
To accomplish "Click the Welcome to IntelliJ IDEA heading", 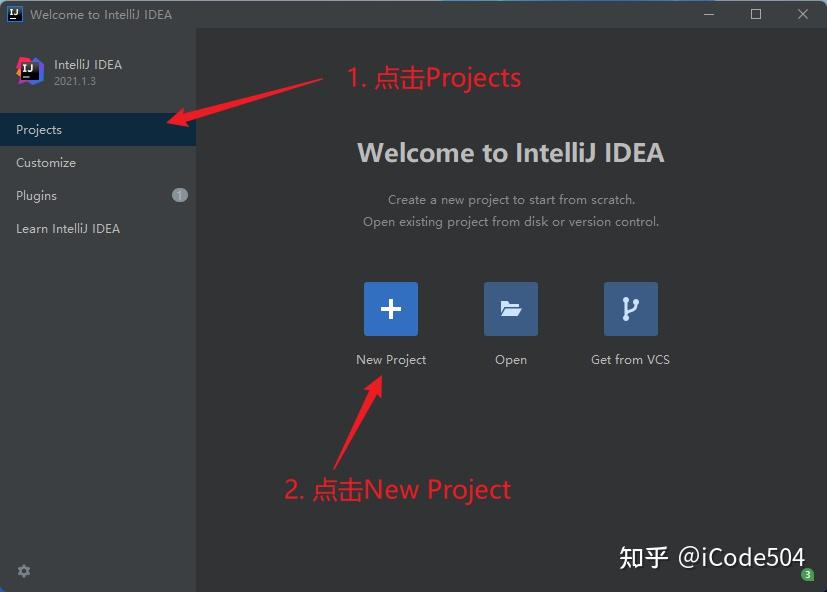I will click(511, 152).
